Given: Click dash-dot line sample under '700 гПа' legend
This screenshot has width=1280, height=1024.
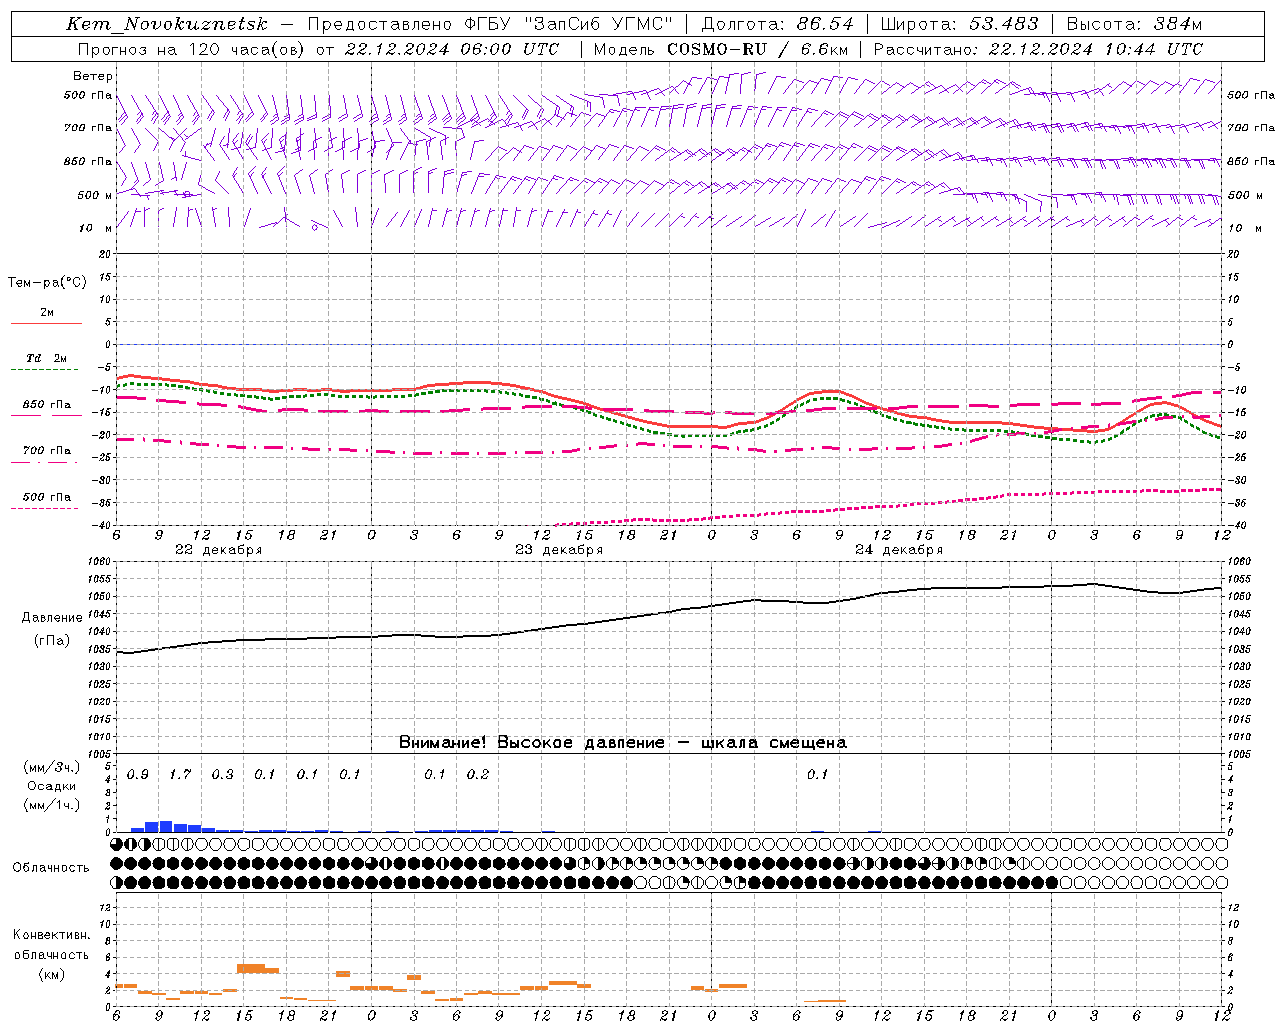Looking at the screenshot, I should (46, 463).
